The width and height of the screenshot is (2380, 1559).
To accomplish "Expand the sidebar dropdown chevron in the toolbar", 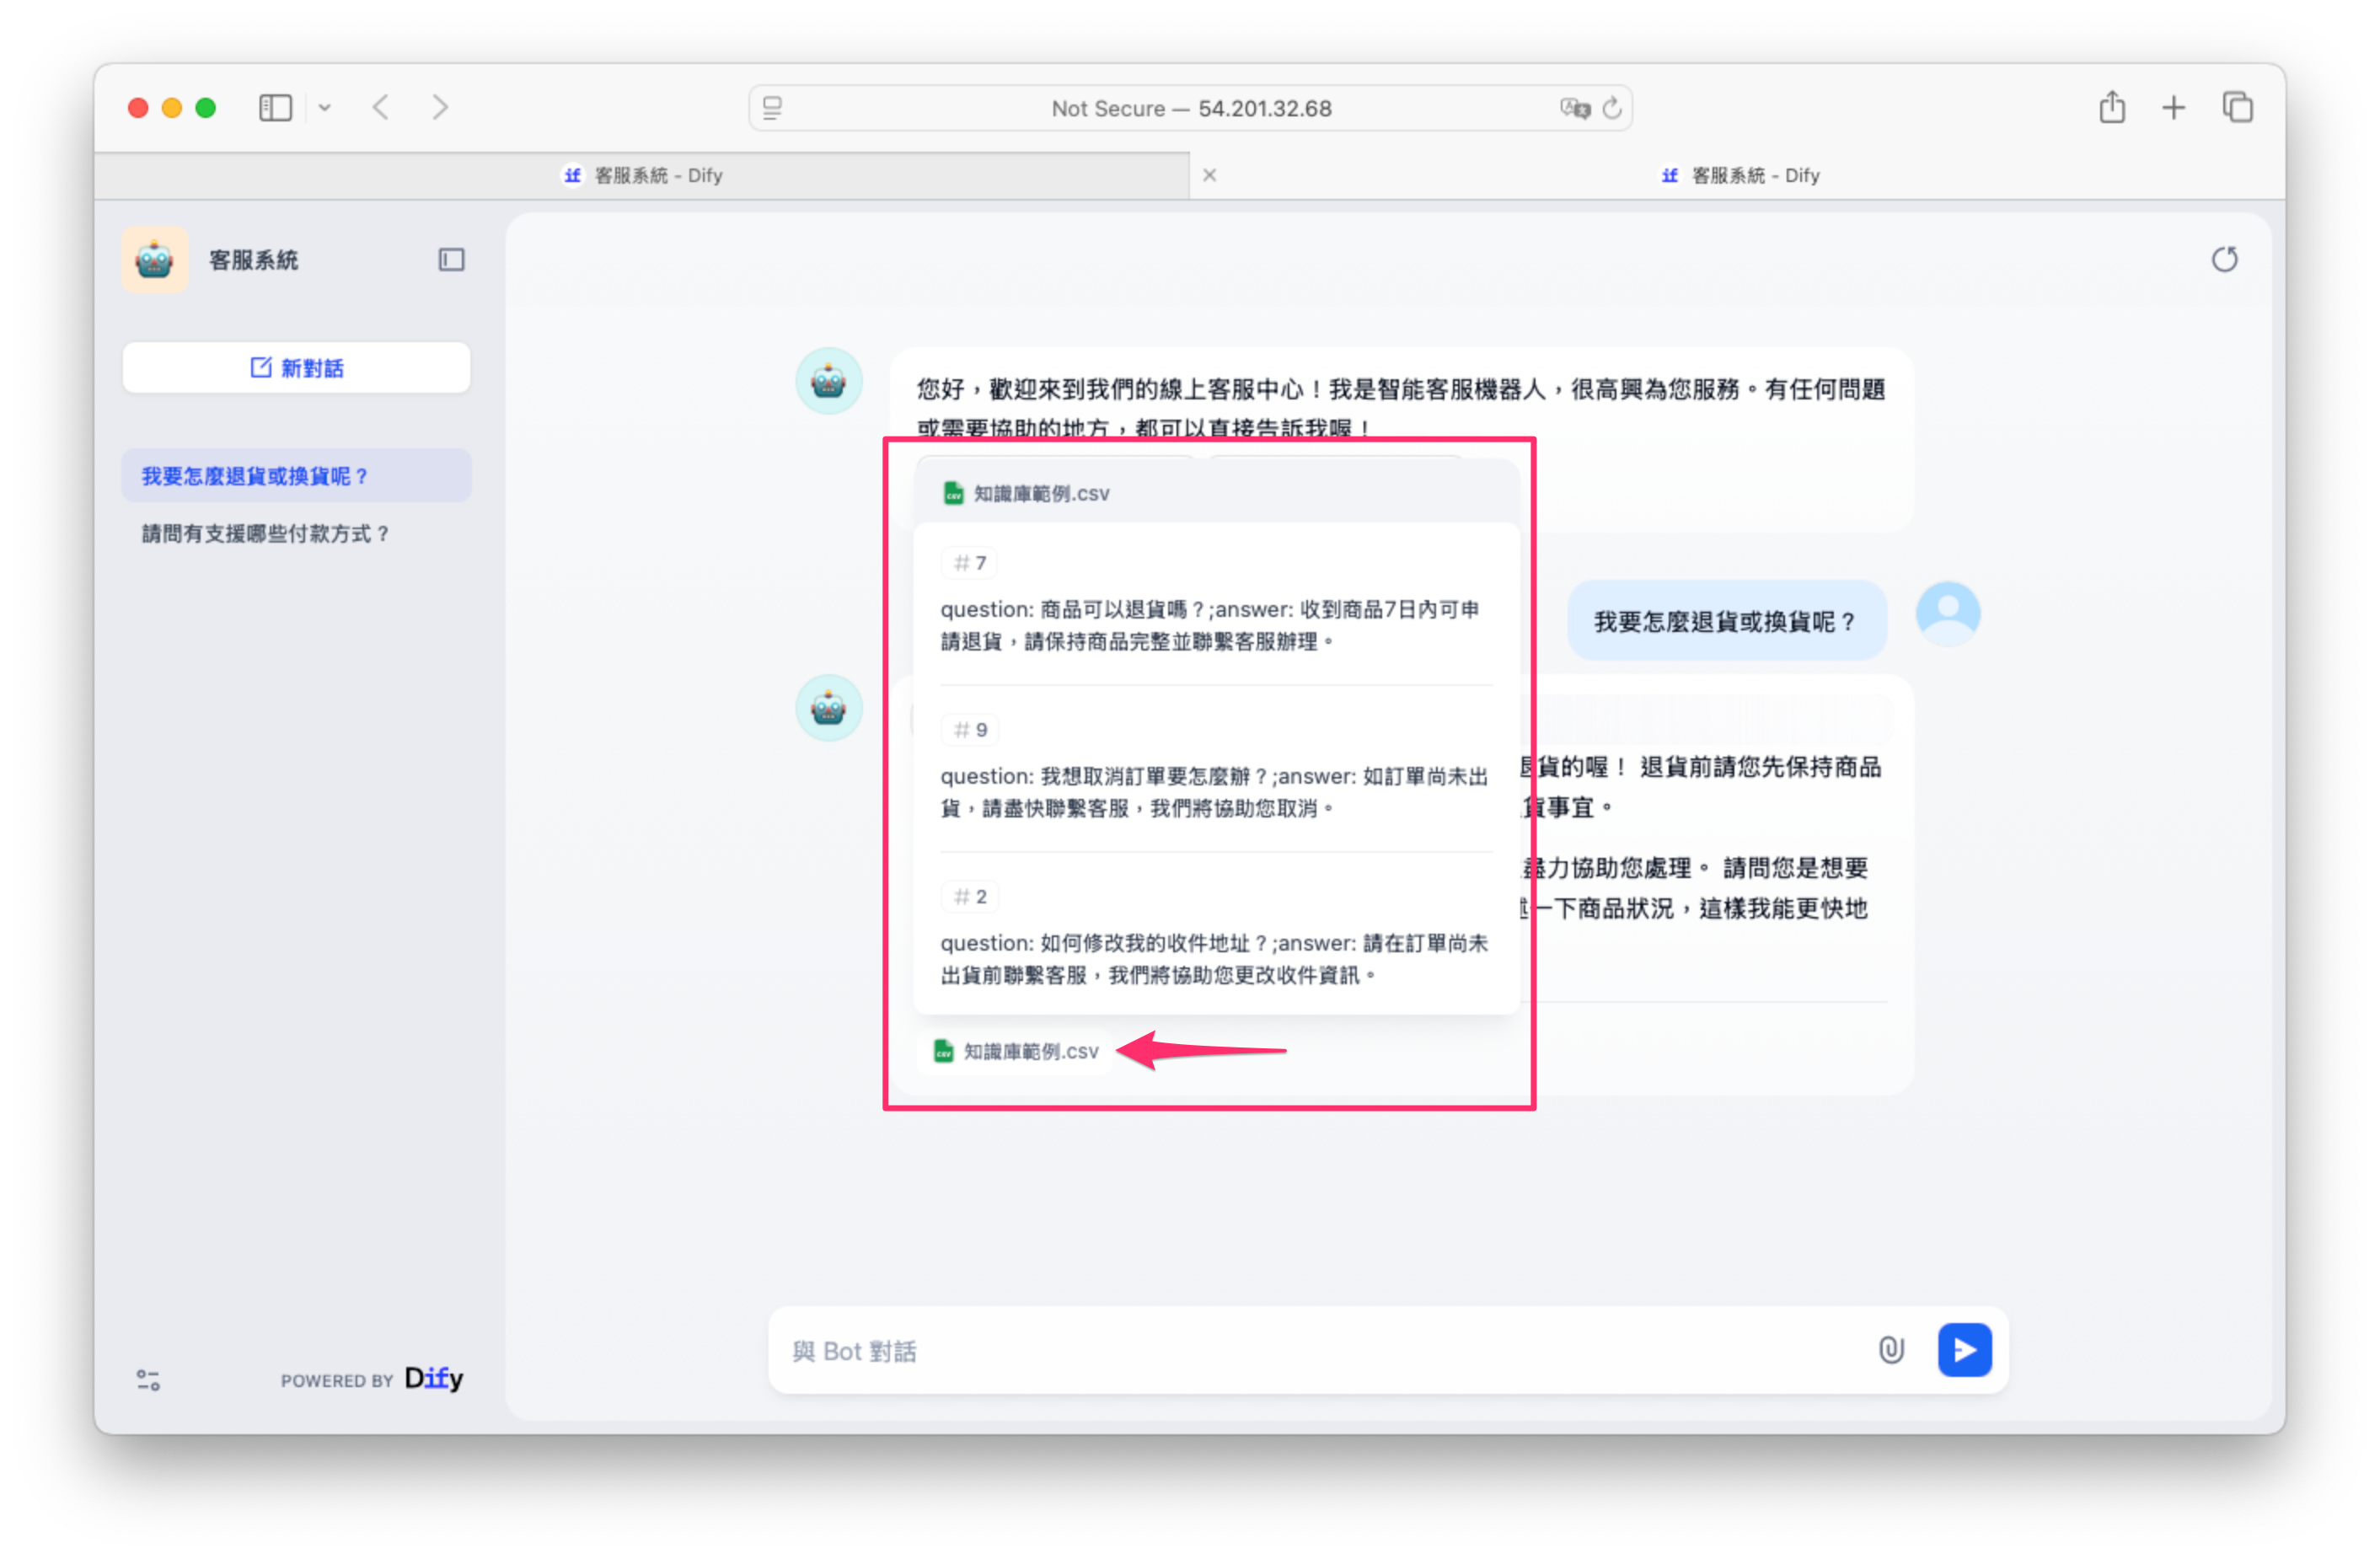I will click(325, 107).
